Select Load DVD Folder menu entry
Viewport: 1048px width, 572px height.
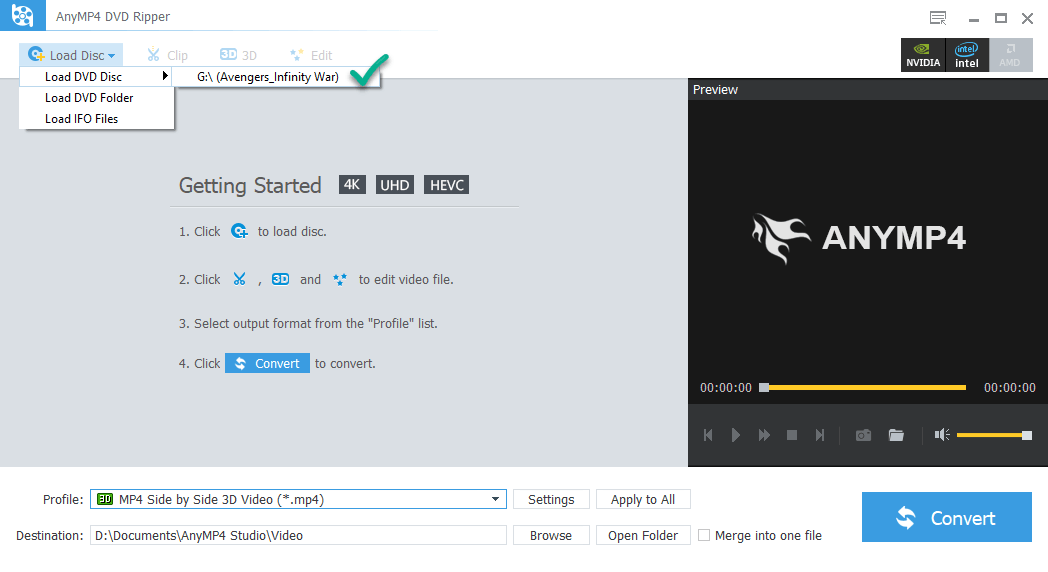pos(96,98)
